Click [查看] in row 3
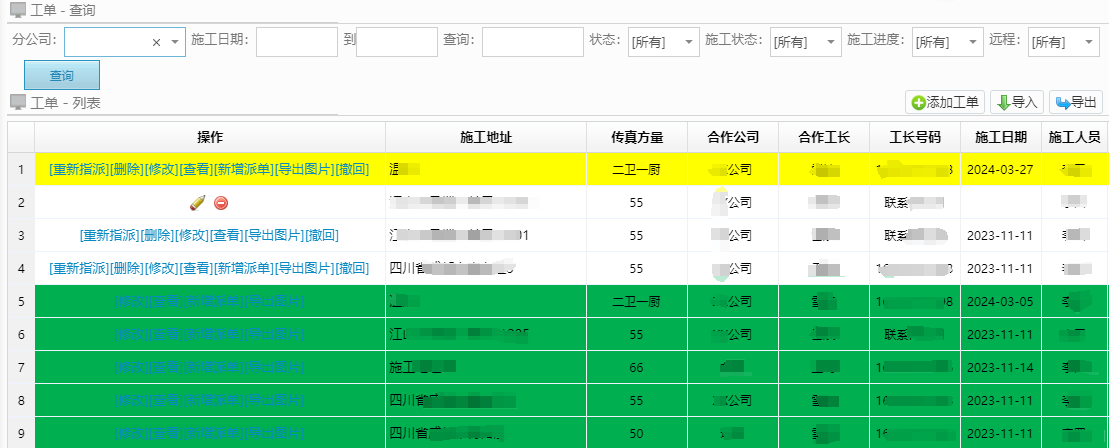 226,236
